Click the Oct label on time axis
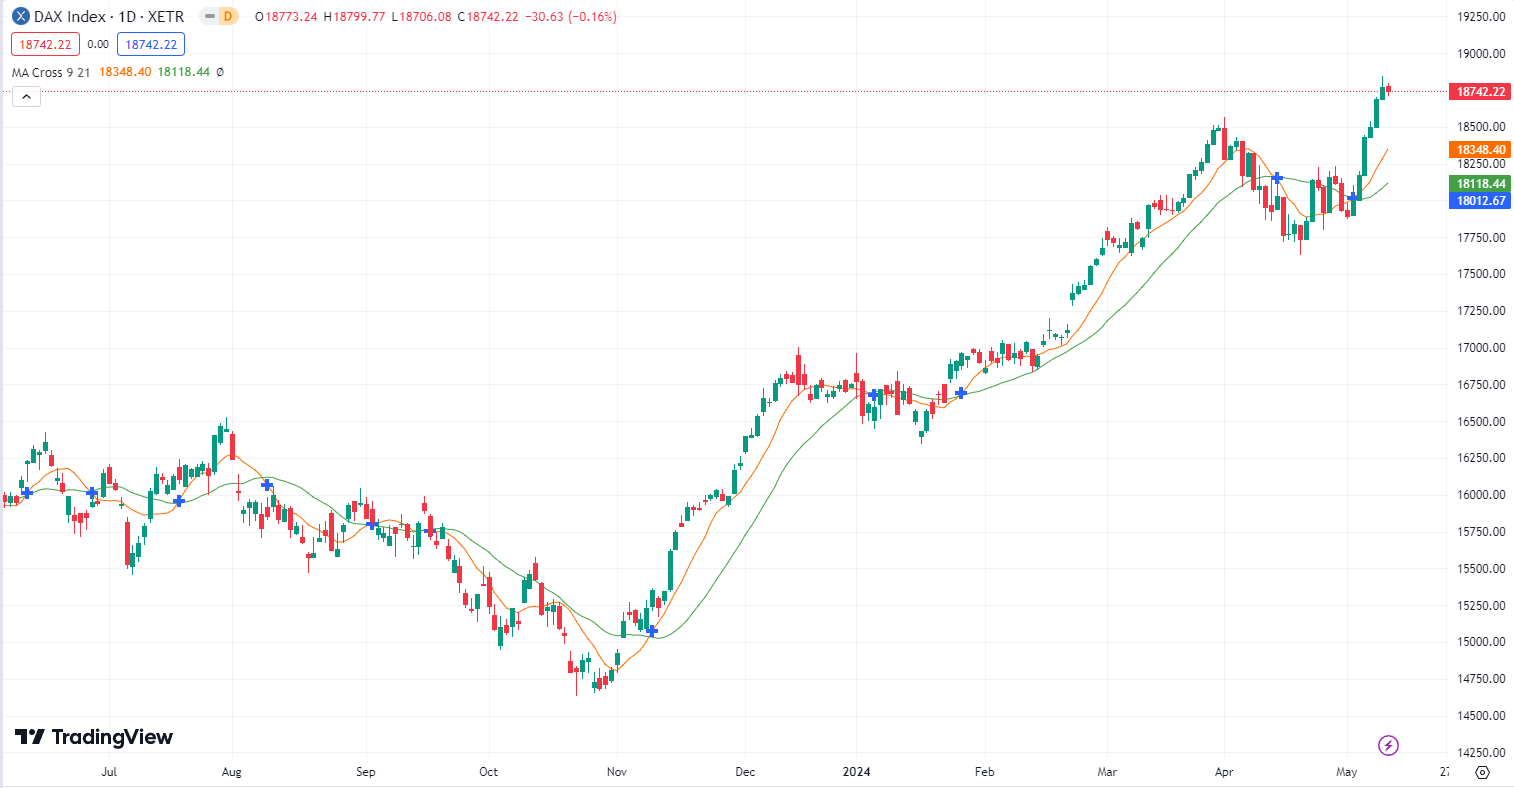 pos(488,772)
